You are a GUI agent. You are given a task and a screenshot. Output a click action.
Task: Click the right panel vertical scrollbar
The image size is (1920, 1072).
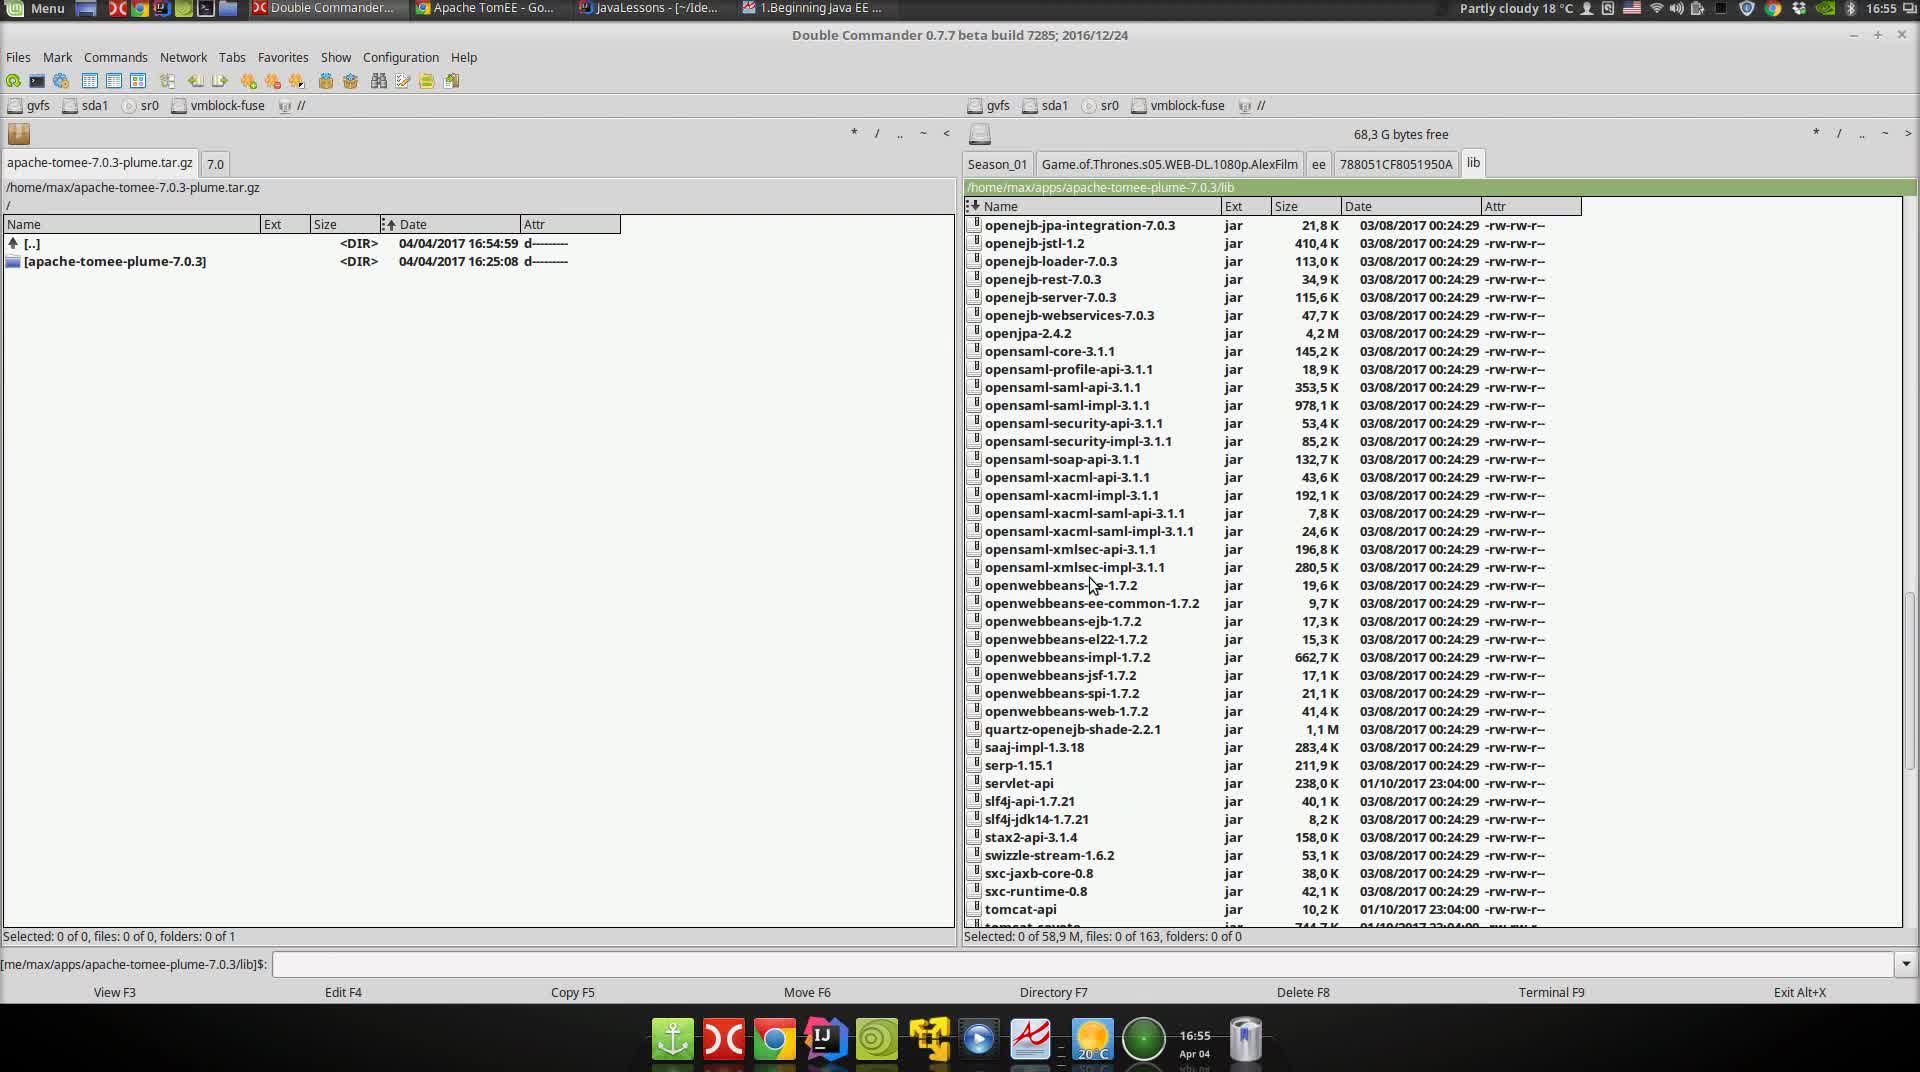[x=1910, y=680]
